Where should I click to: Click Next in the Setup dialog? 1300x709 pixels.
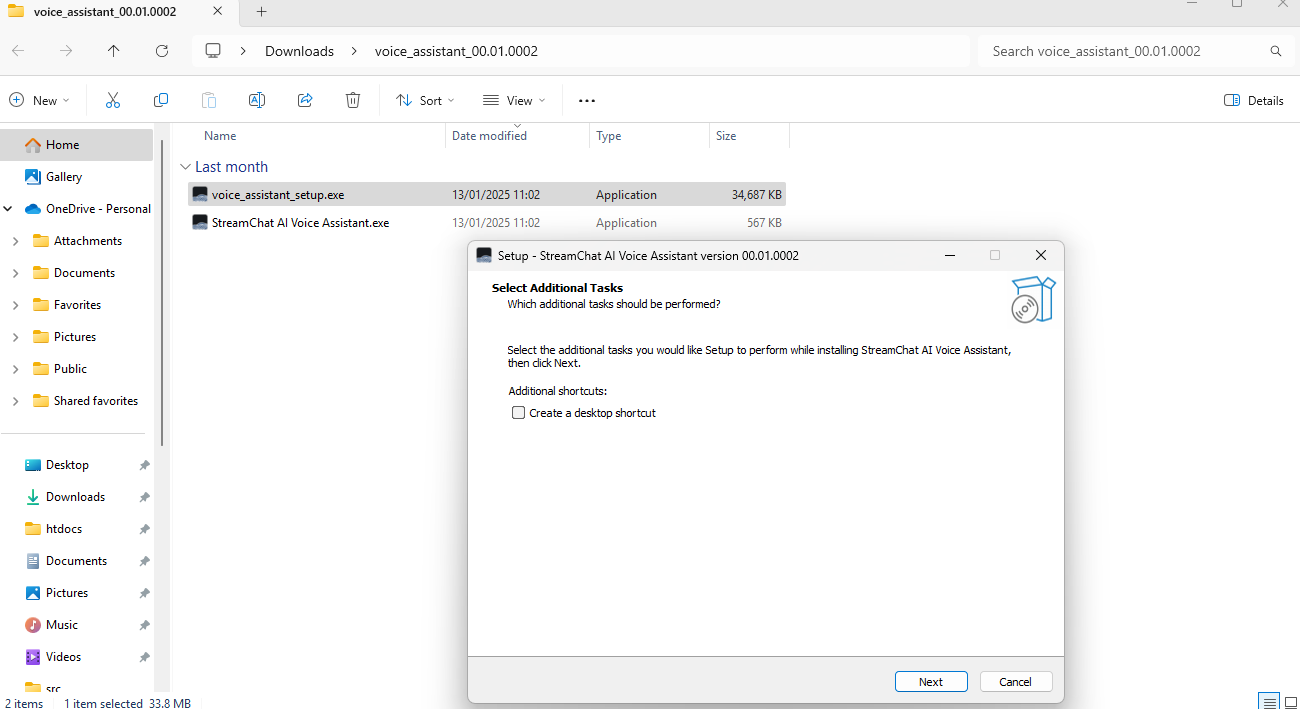(x=931, y=682)
